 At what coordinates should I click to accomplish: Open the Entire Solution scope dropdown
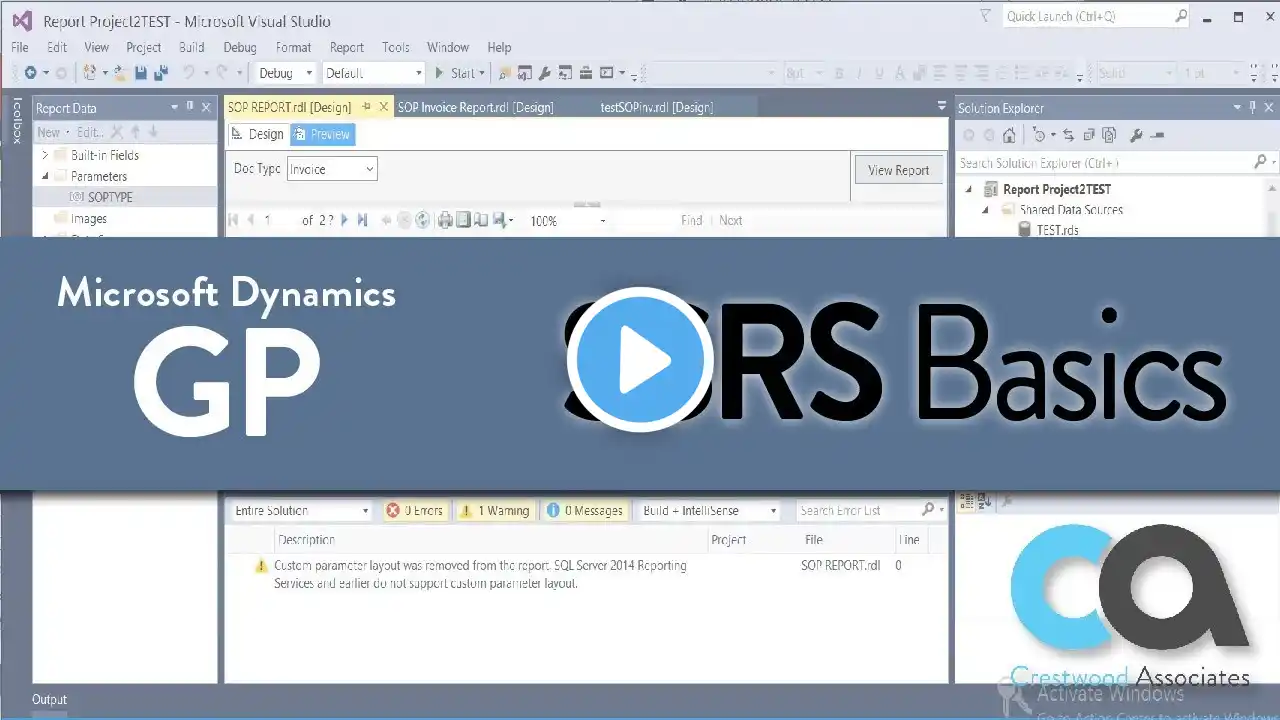click(x=301, y=510)
